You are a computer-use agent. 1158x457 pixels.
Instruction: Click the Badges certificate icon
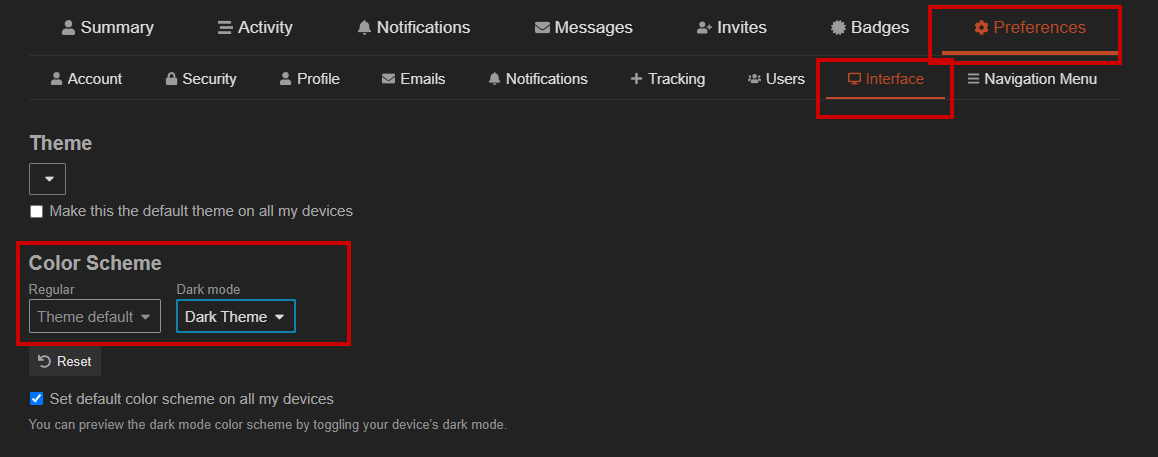pos(838,28)
